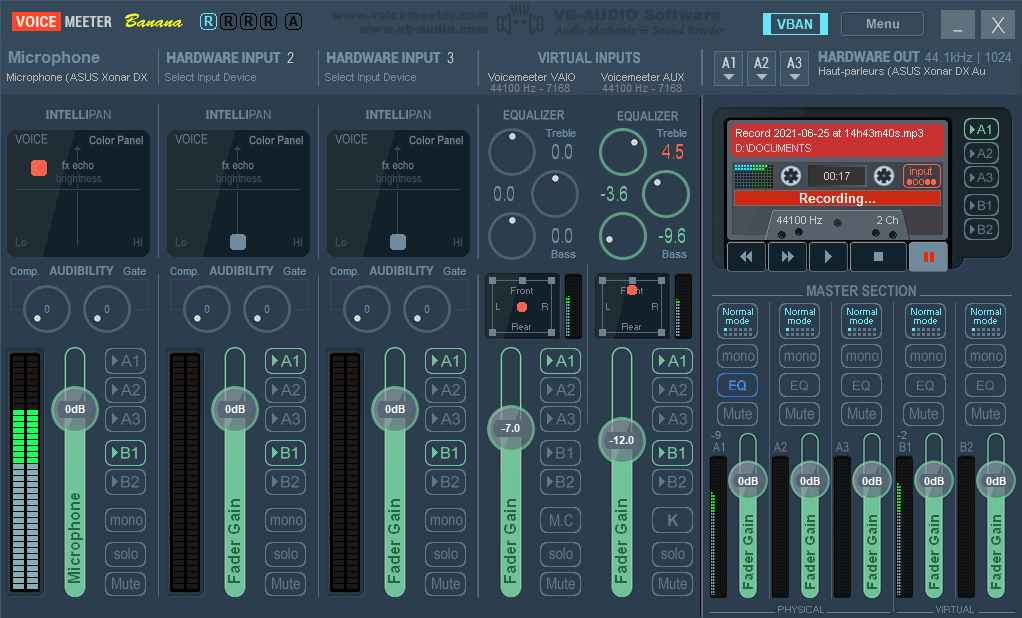Stop the recording with the stop button

(x=878, y=257)
